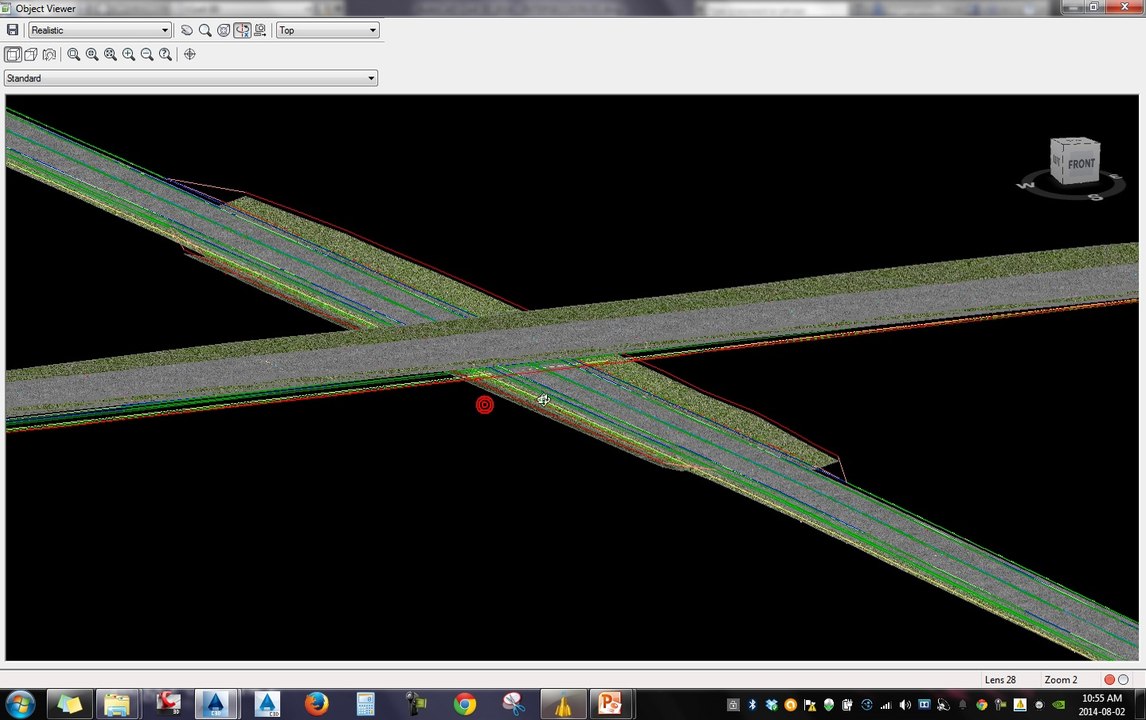1146x720 pixels.
Task: Open PowerPoint from the taskbar
Action: [610, 704]
